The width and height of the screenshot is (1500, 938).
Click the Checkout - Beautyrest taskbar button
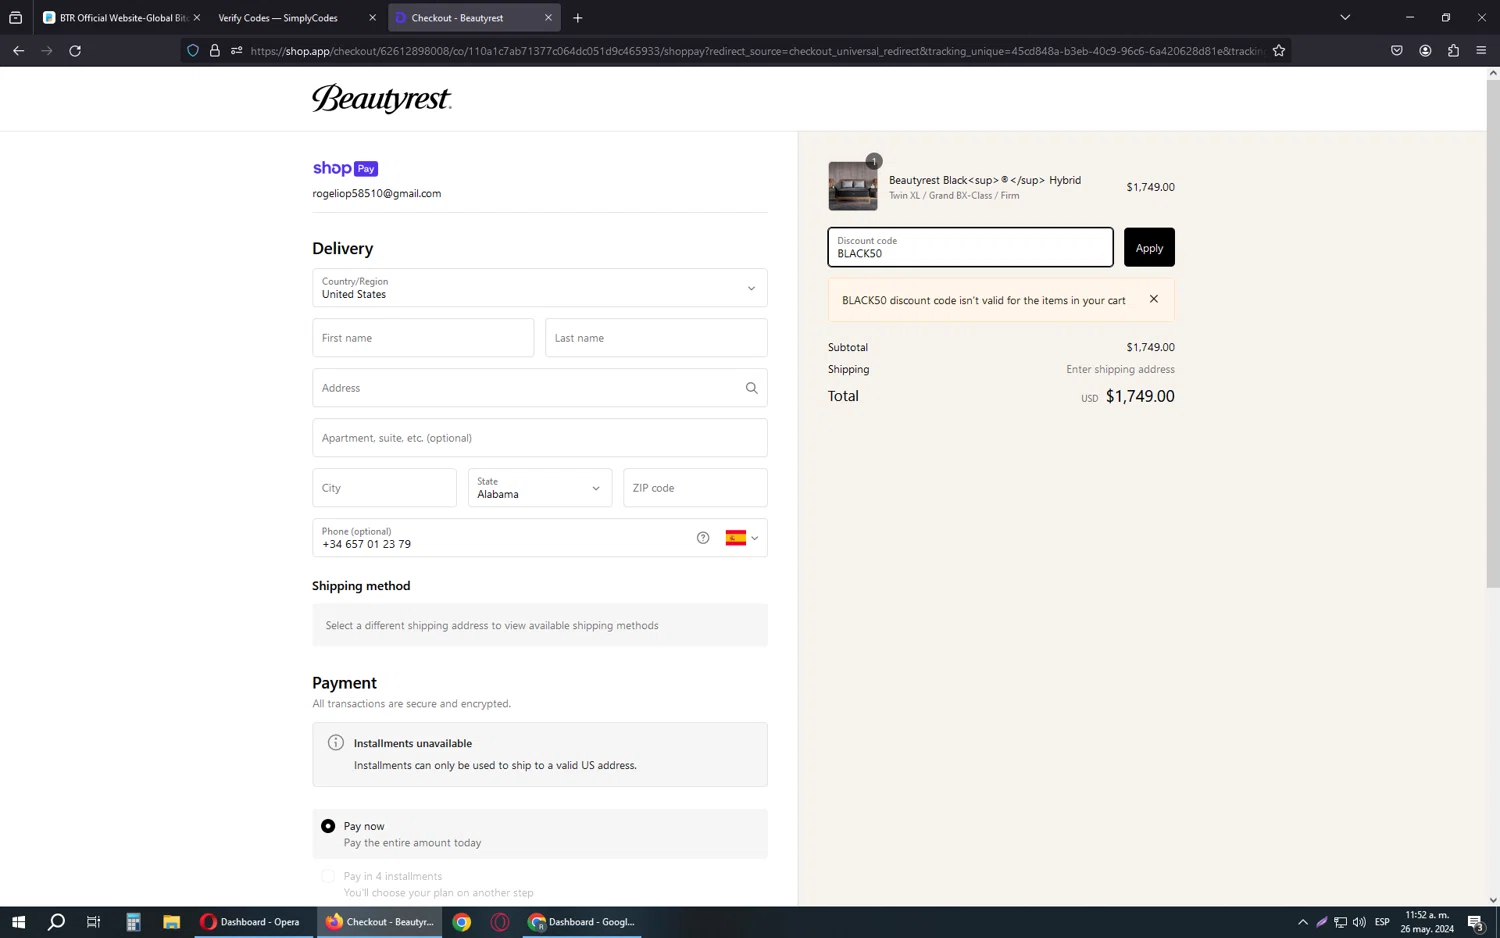380,922
